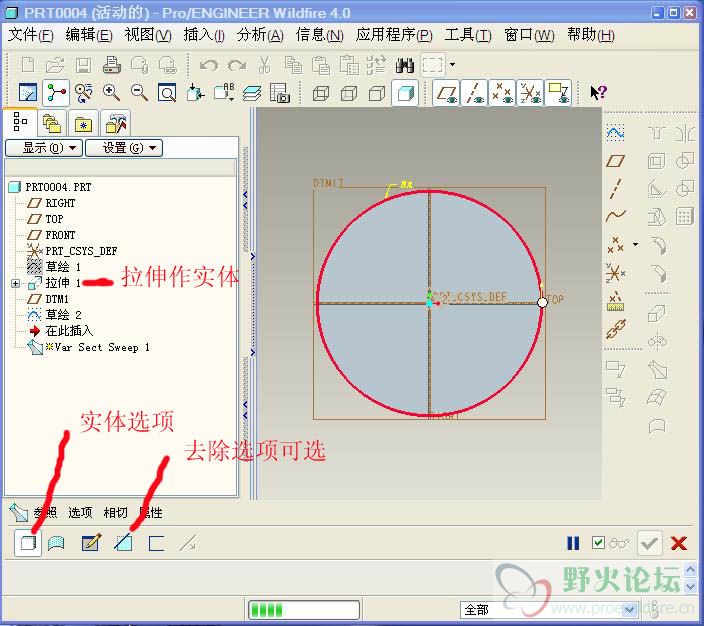Toggle the spin center icon
704x626 pixels.
pos(56,93)
